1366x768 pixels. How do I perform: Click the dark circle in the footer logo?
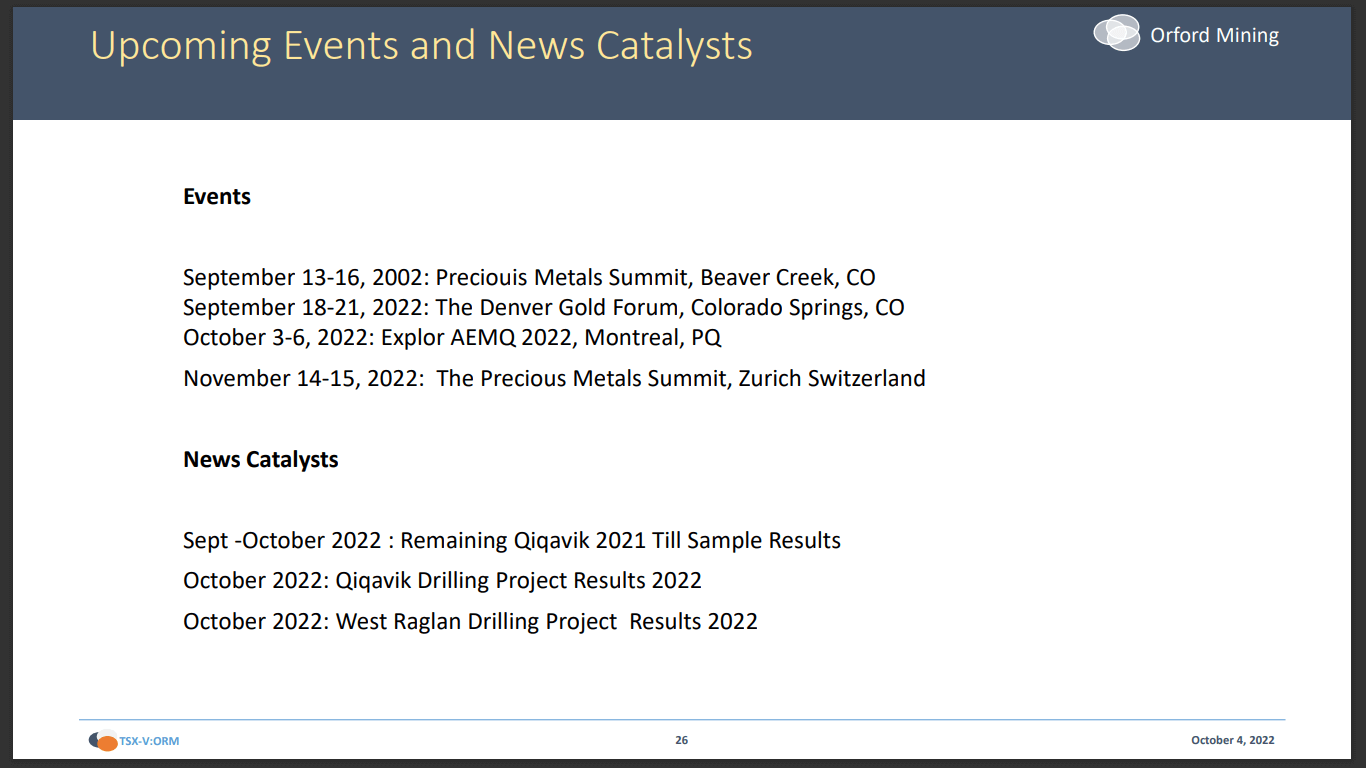(x=95, y=741)
